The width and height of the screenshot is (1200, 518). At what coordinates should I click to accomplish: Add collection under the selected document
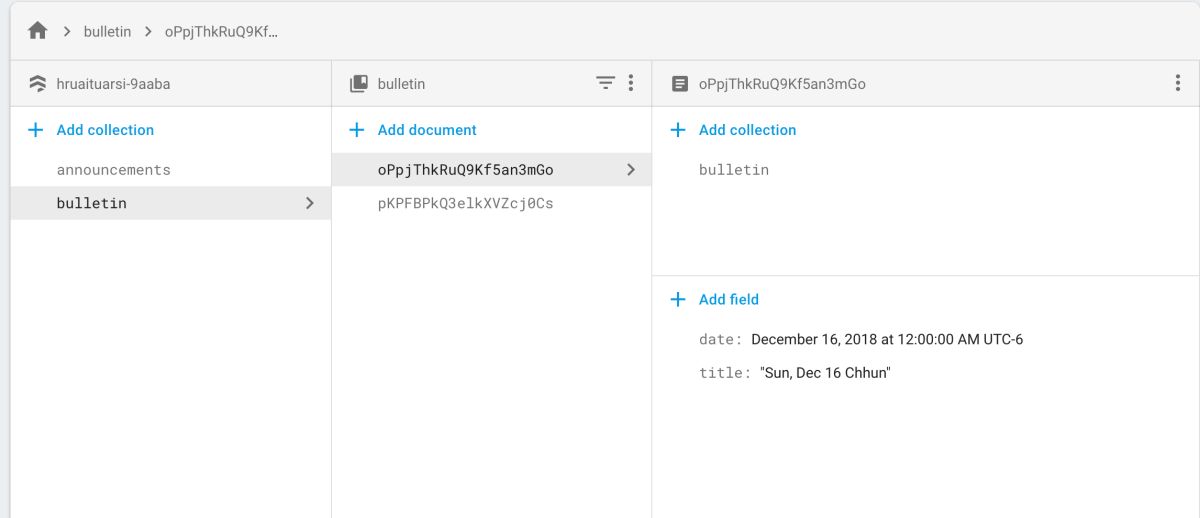pyautogui.click(x=746, y=130)
